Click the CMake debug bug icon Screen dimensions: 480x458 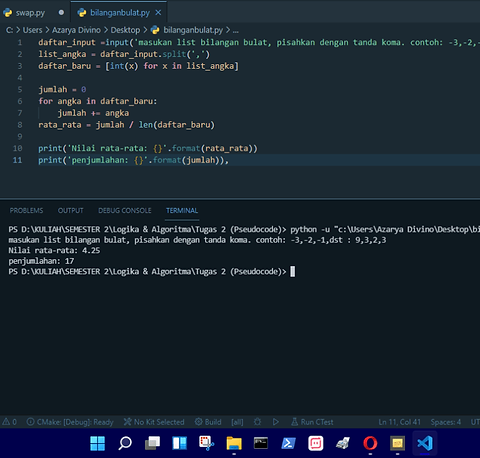257,422
